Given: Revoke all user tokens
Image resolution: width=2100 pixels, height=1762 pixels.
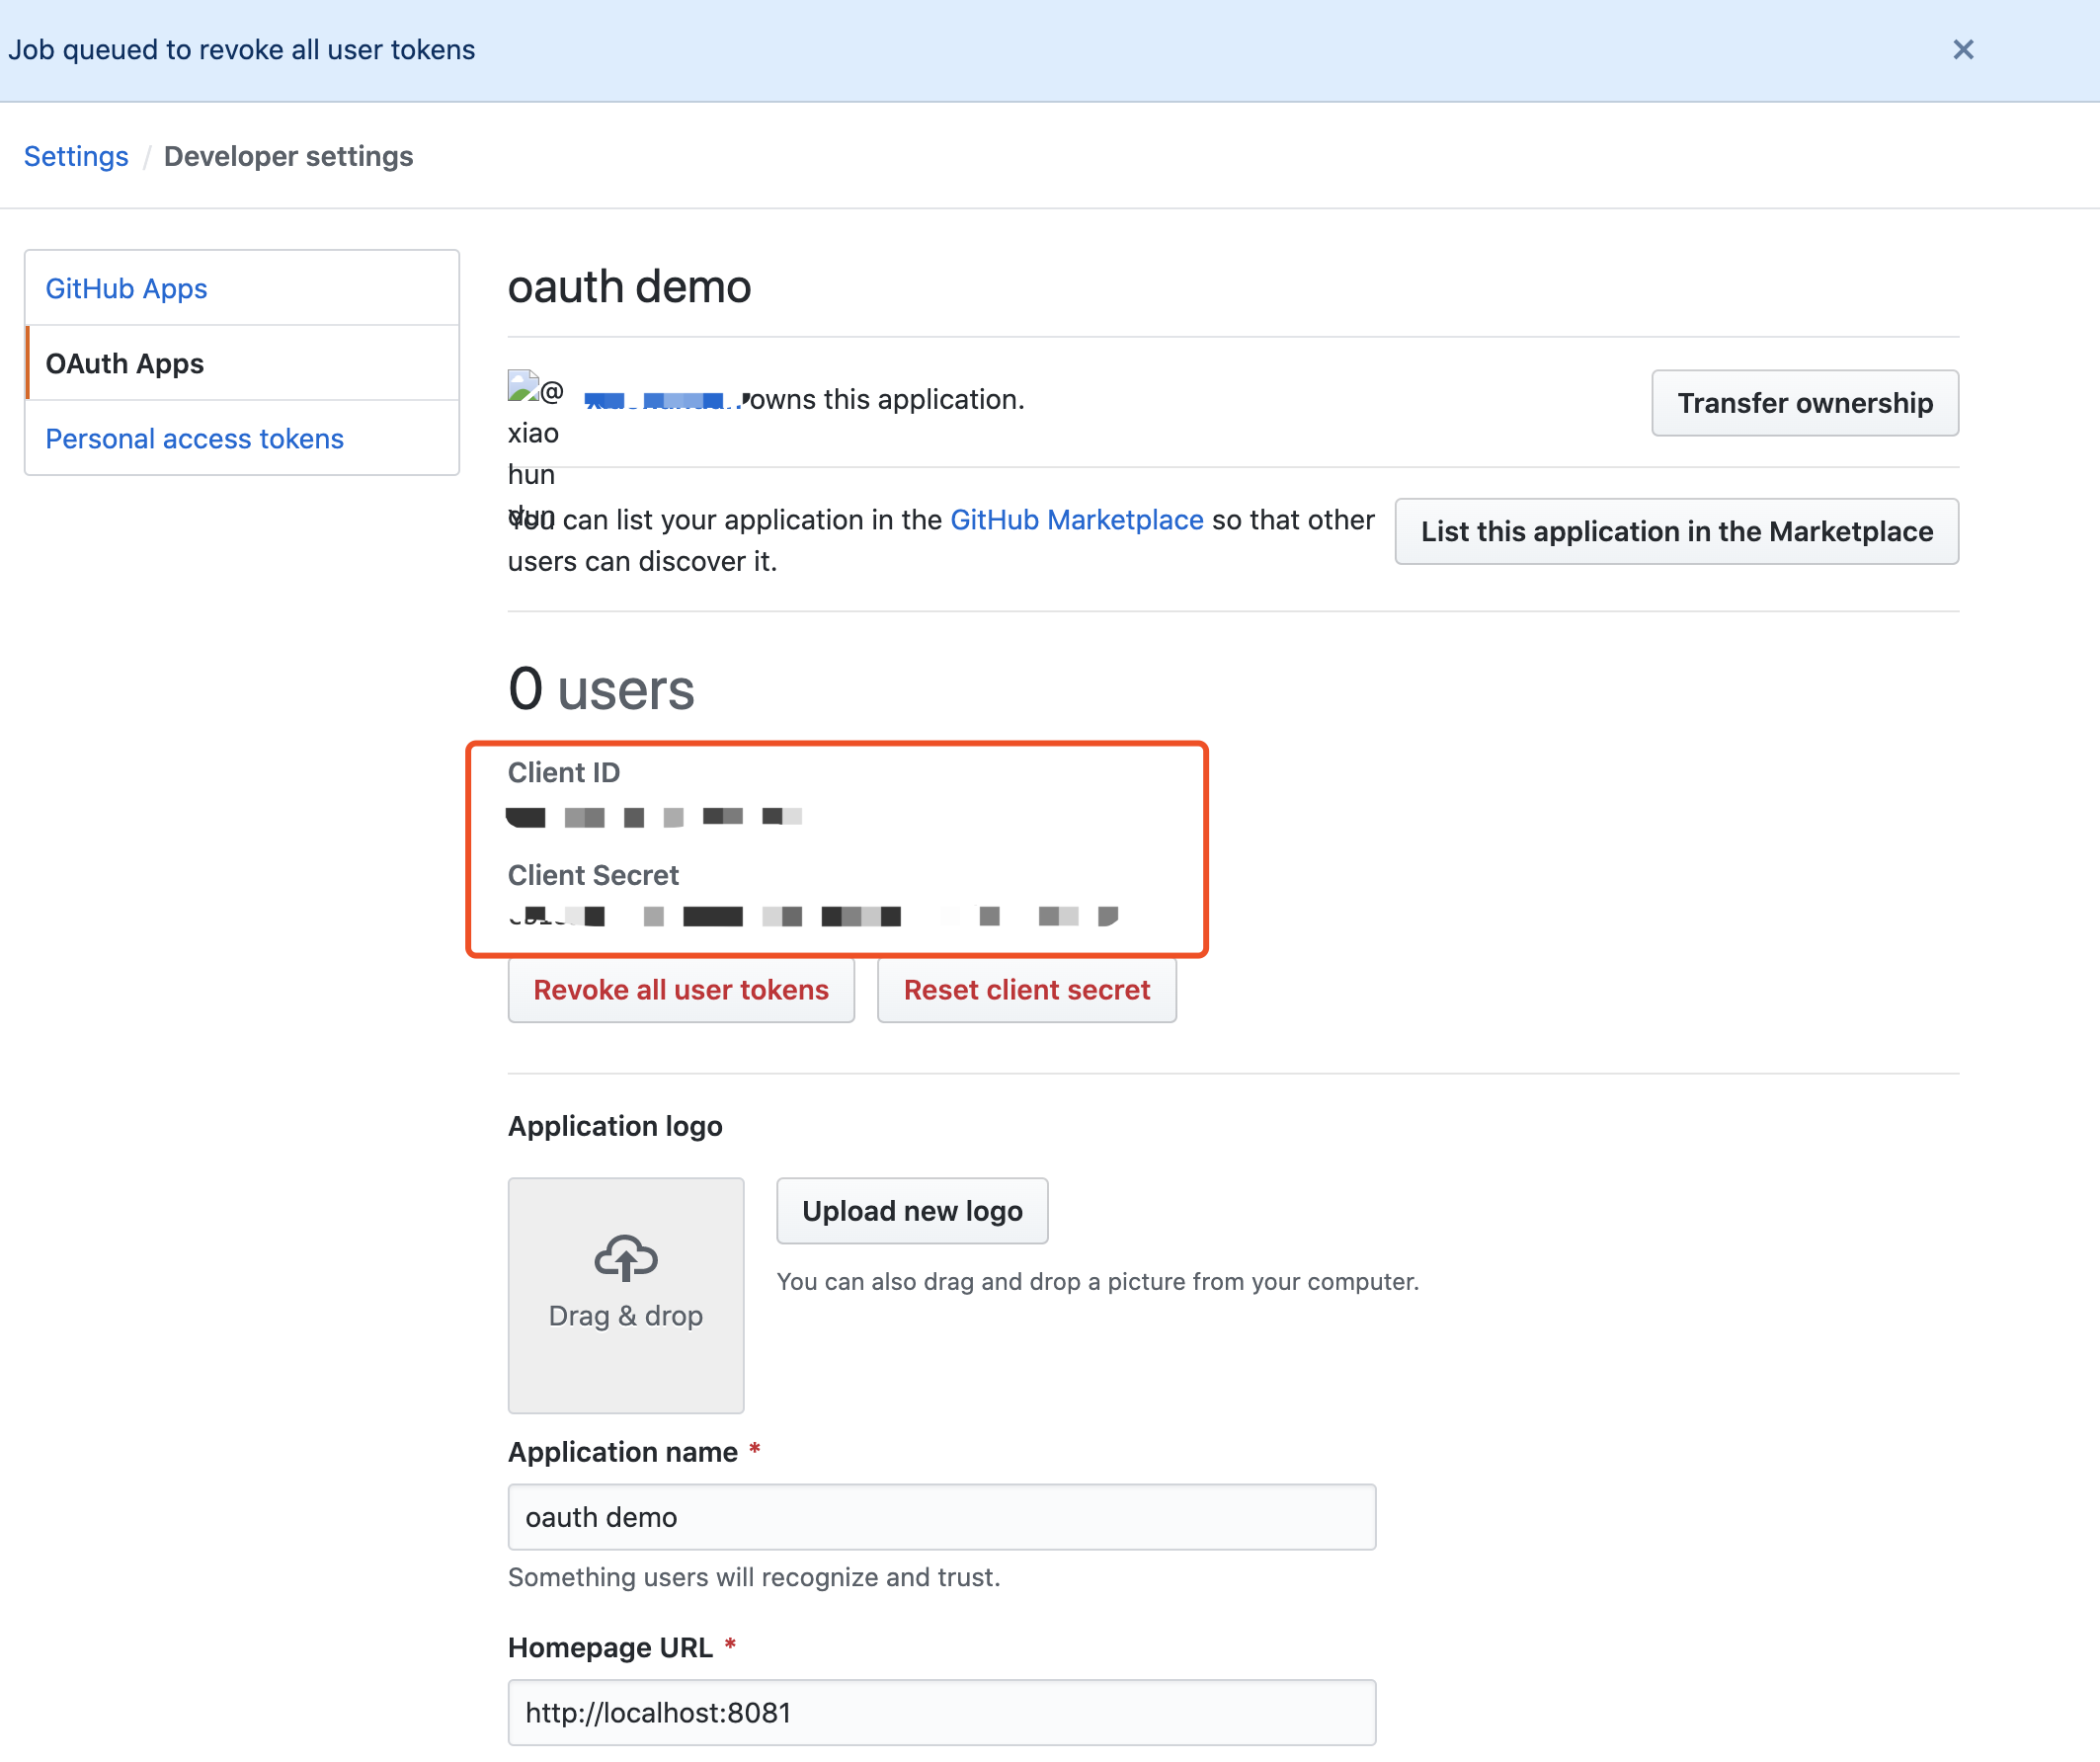Looking at the screenshot, I should tap(680, 990).
